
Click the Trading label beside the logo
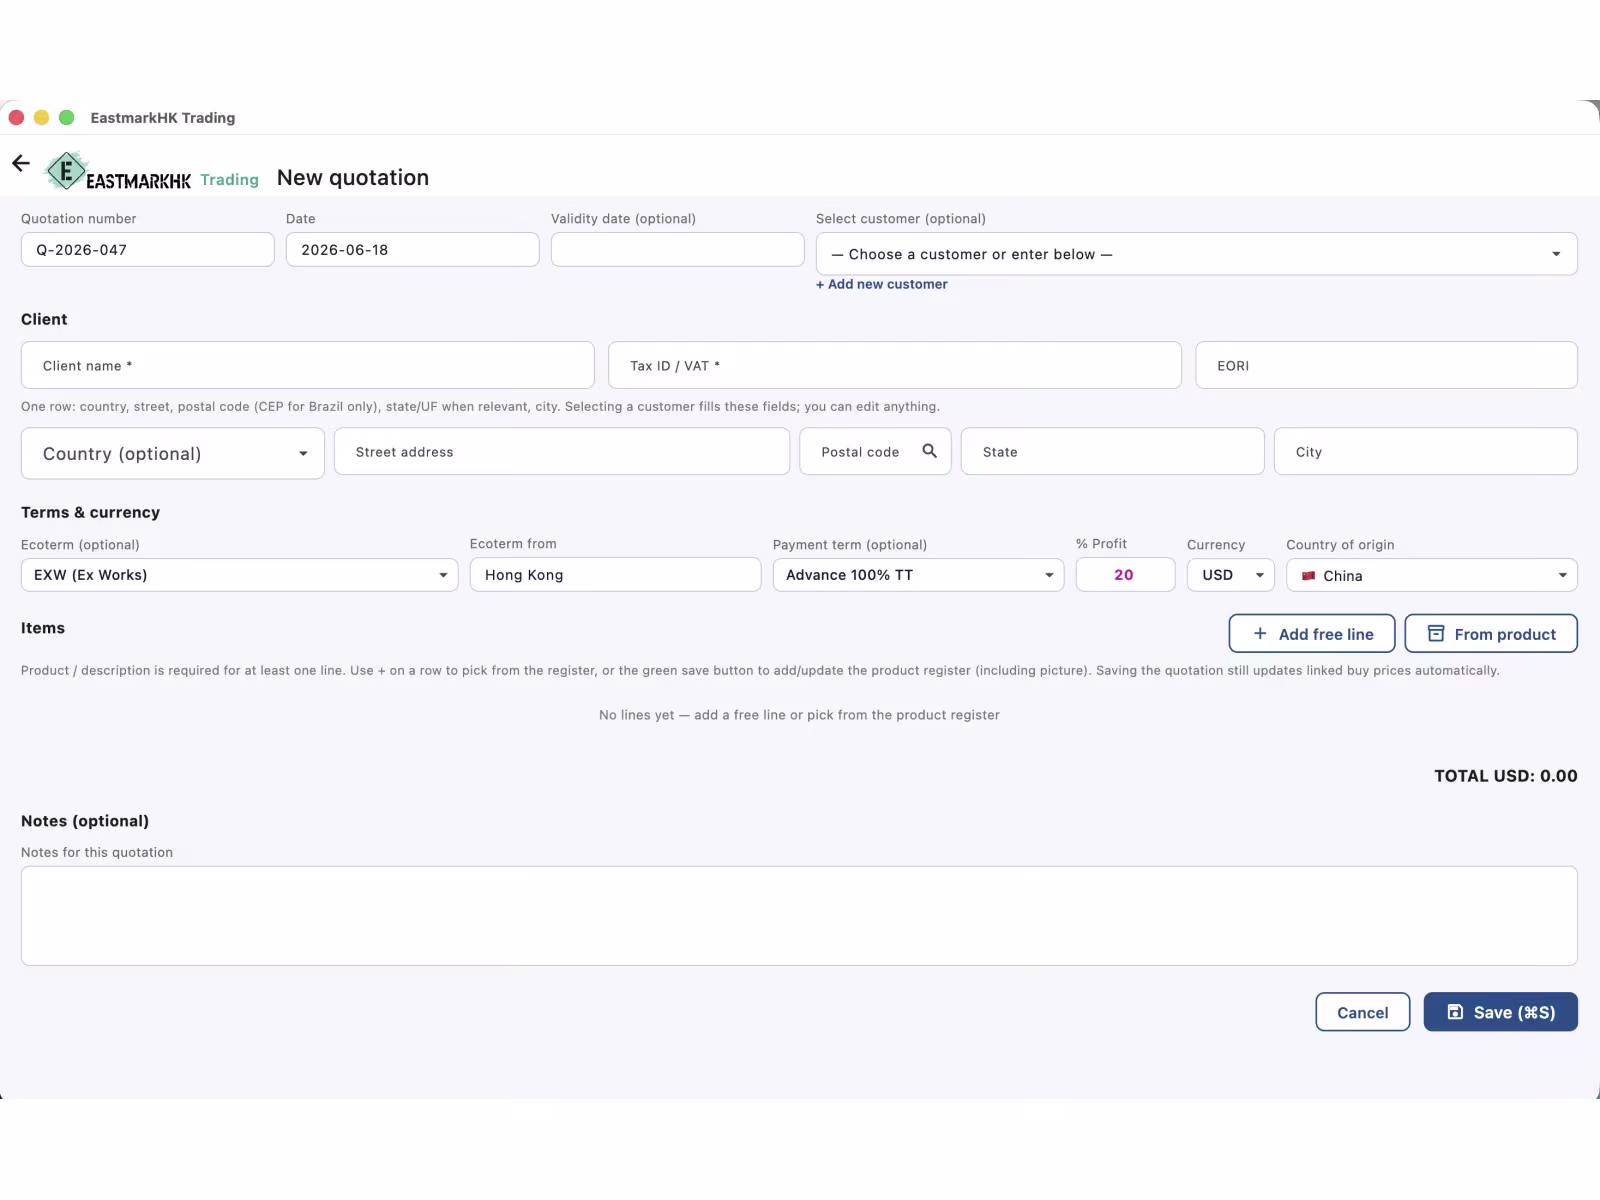coord(229,180)
